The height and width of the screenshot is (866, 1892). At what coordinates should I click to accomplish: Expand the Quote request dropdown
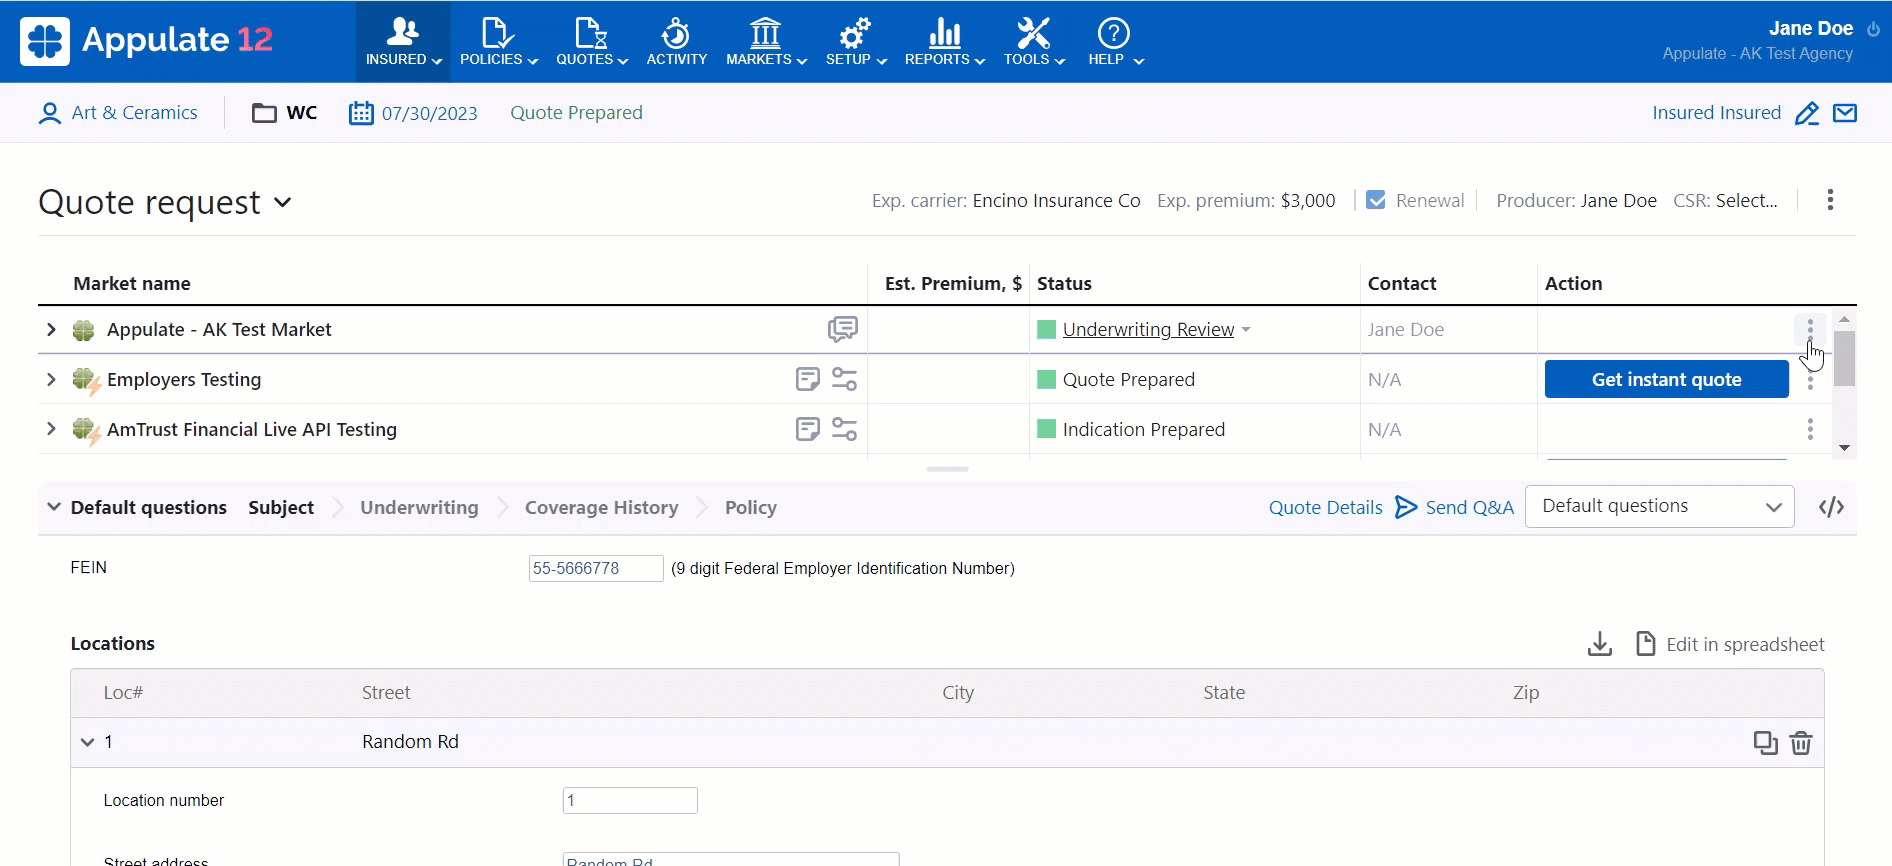coord(283,202)
